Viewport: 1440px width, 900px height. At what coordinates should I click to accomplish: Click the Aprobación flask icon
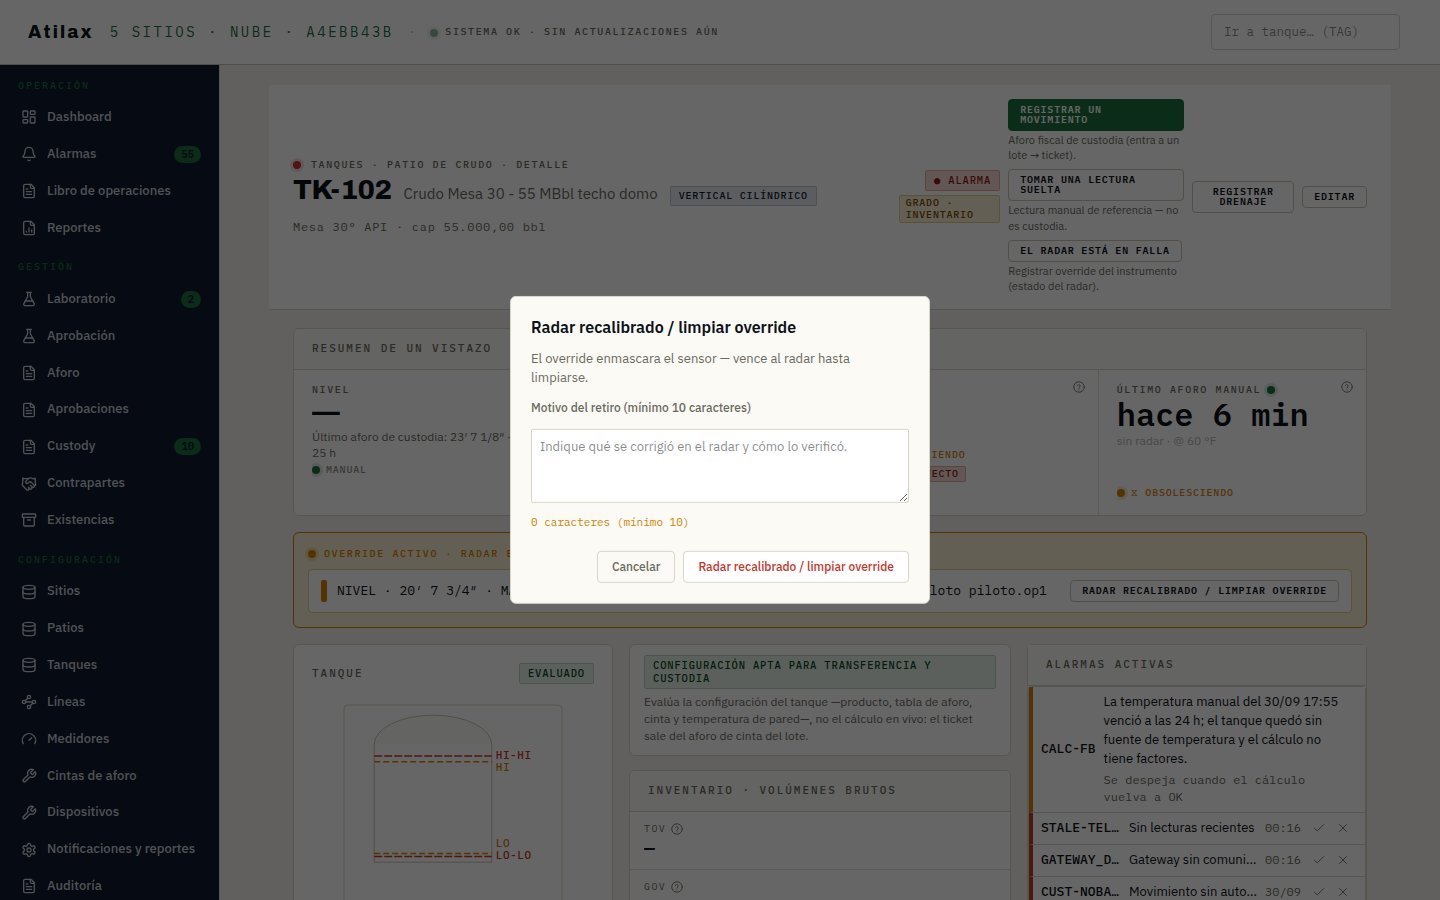coord(29,336)
